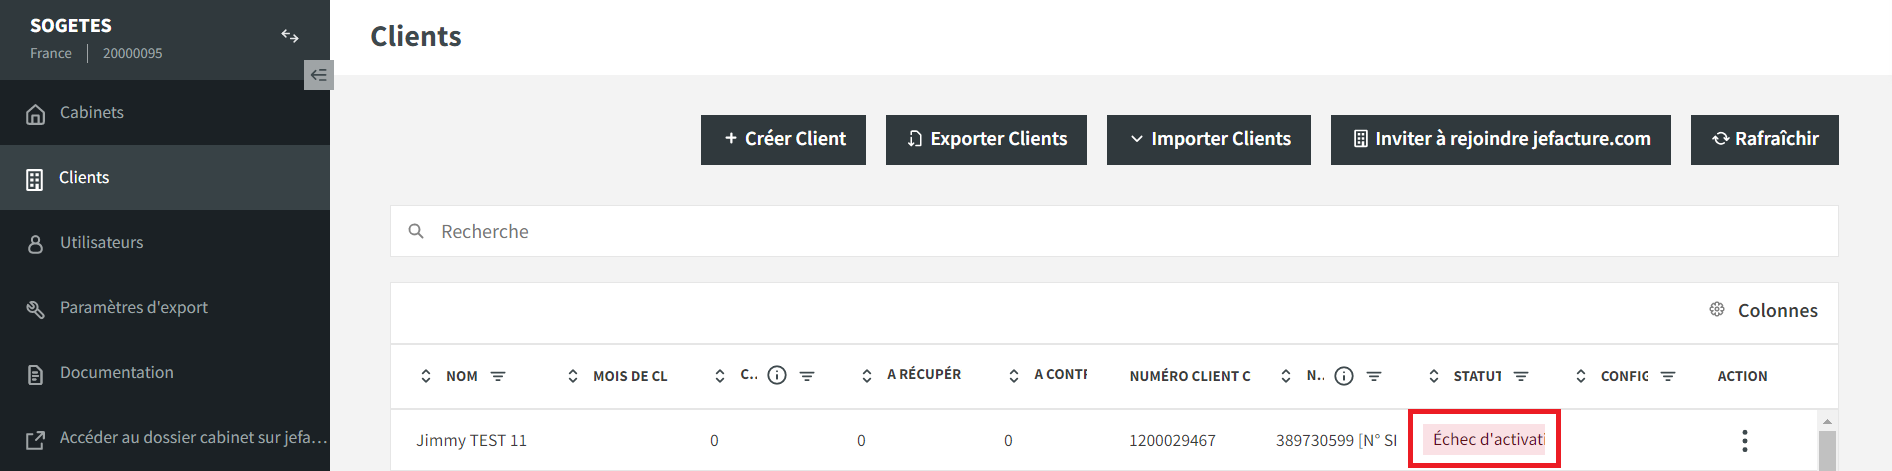This screenshot has width=1892, height=471.
Task: Switch cabinet using the swap arrows icon
Action: tap(290, 36)
